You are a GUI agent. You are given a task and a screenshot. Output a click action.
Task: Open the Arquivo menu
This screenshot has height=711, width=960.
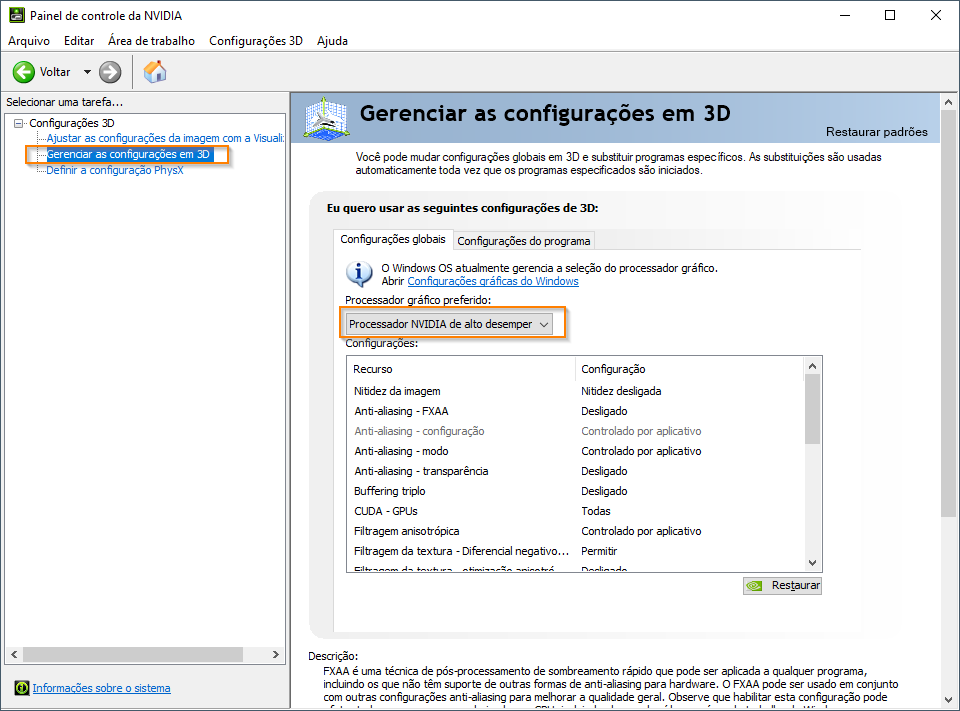click(x=29, y=41)
